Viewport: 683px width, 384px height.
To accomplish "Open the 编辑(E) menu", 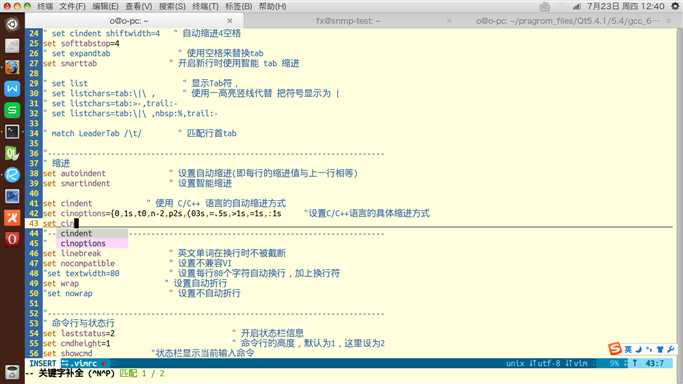I will (105, 7).
